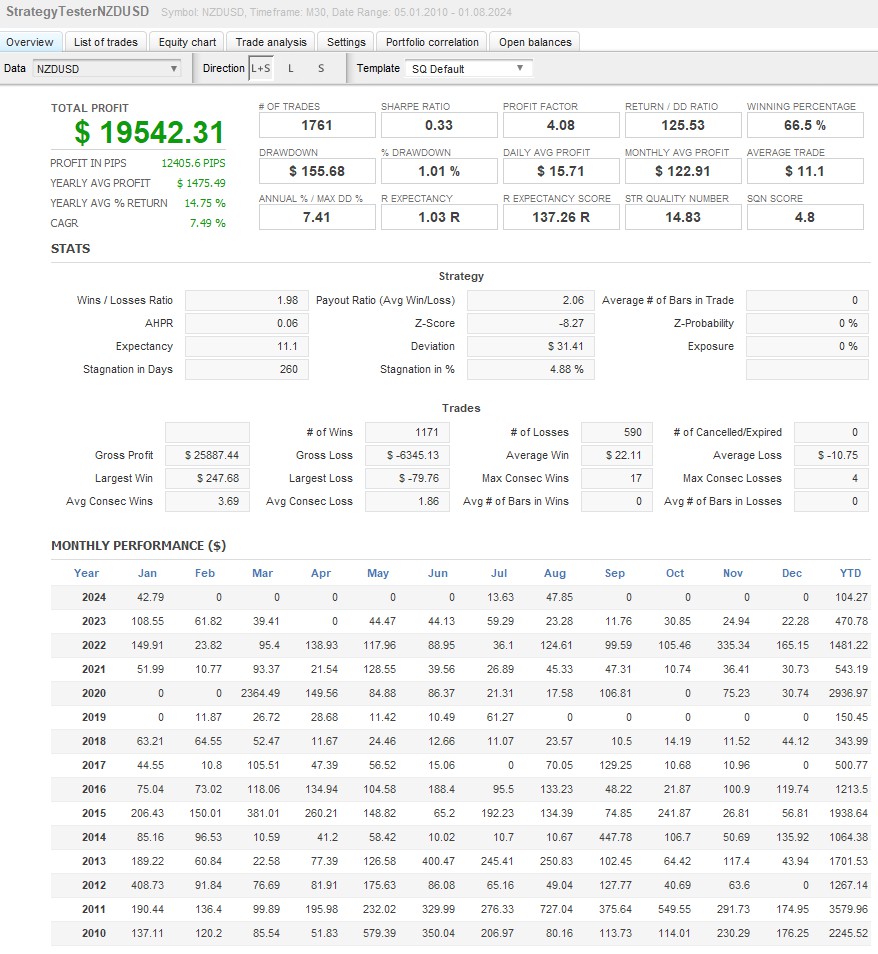878x954 pixels.
Task: Click the # of Losses field 590
Action: click(x=617, y=433)
